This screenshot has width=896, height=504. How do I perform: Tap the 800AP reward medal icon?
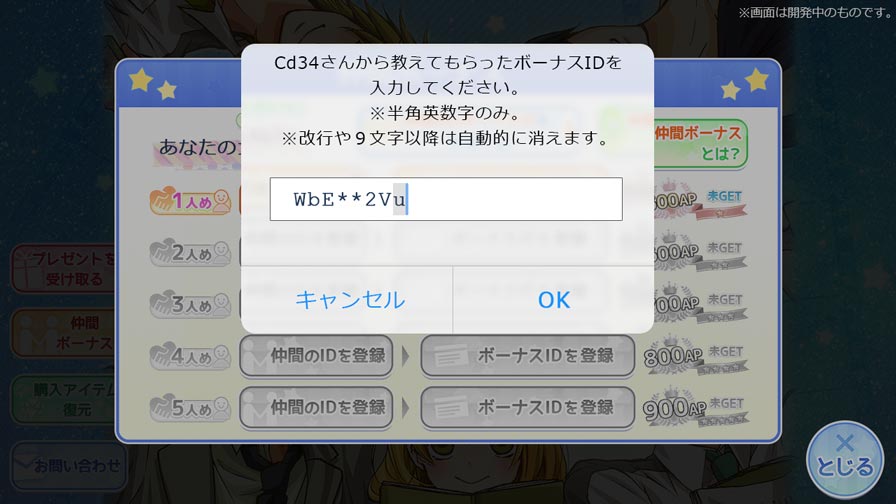(674, 356)
